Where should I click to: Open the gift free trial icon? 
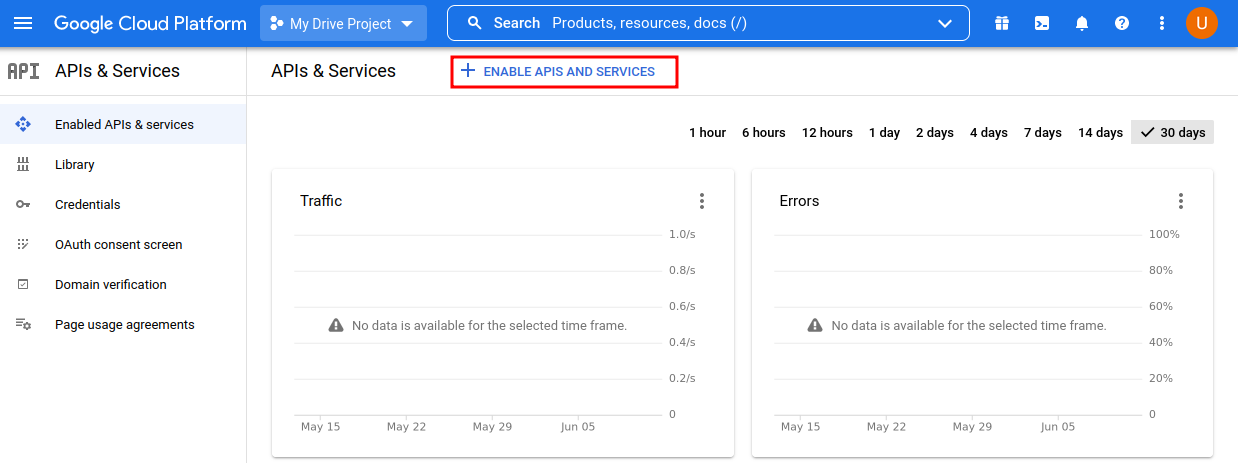(1002, 23)
